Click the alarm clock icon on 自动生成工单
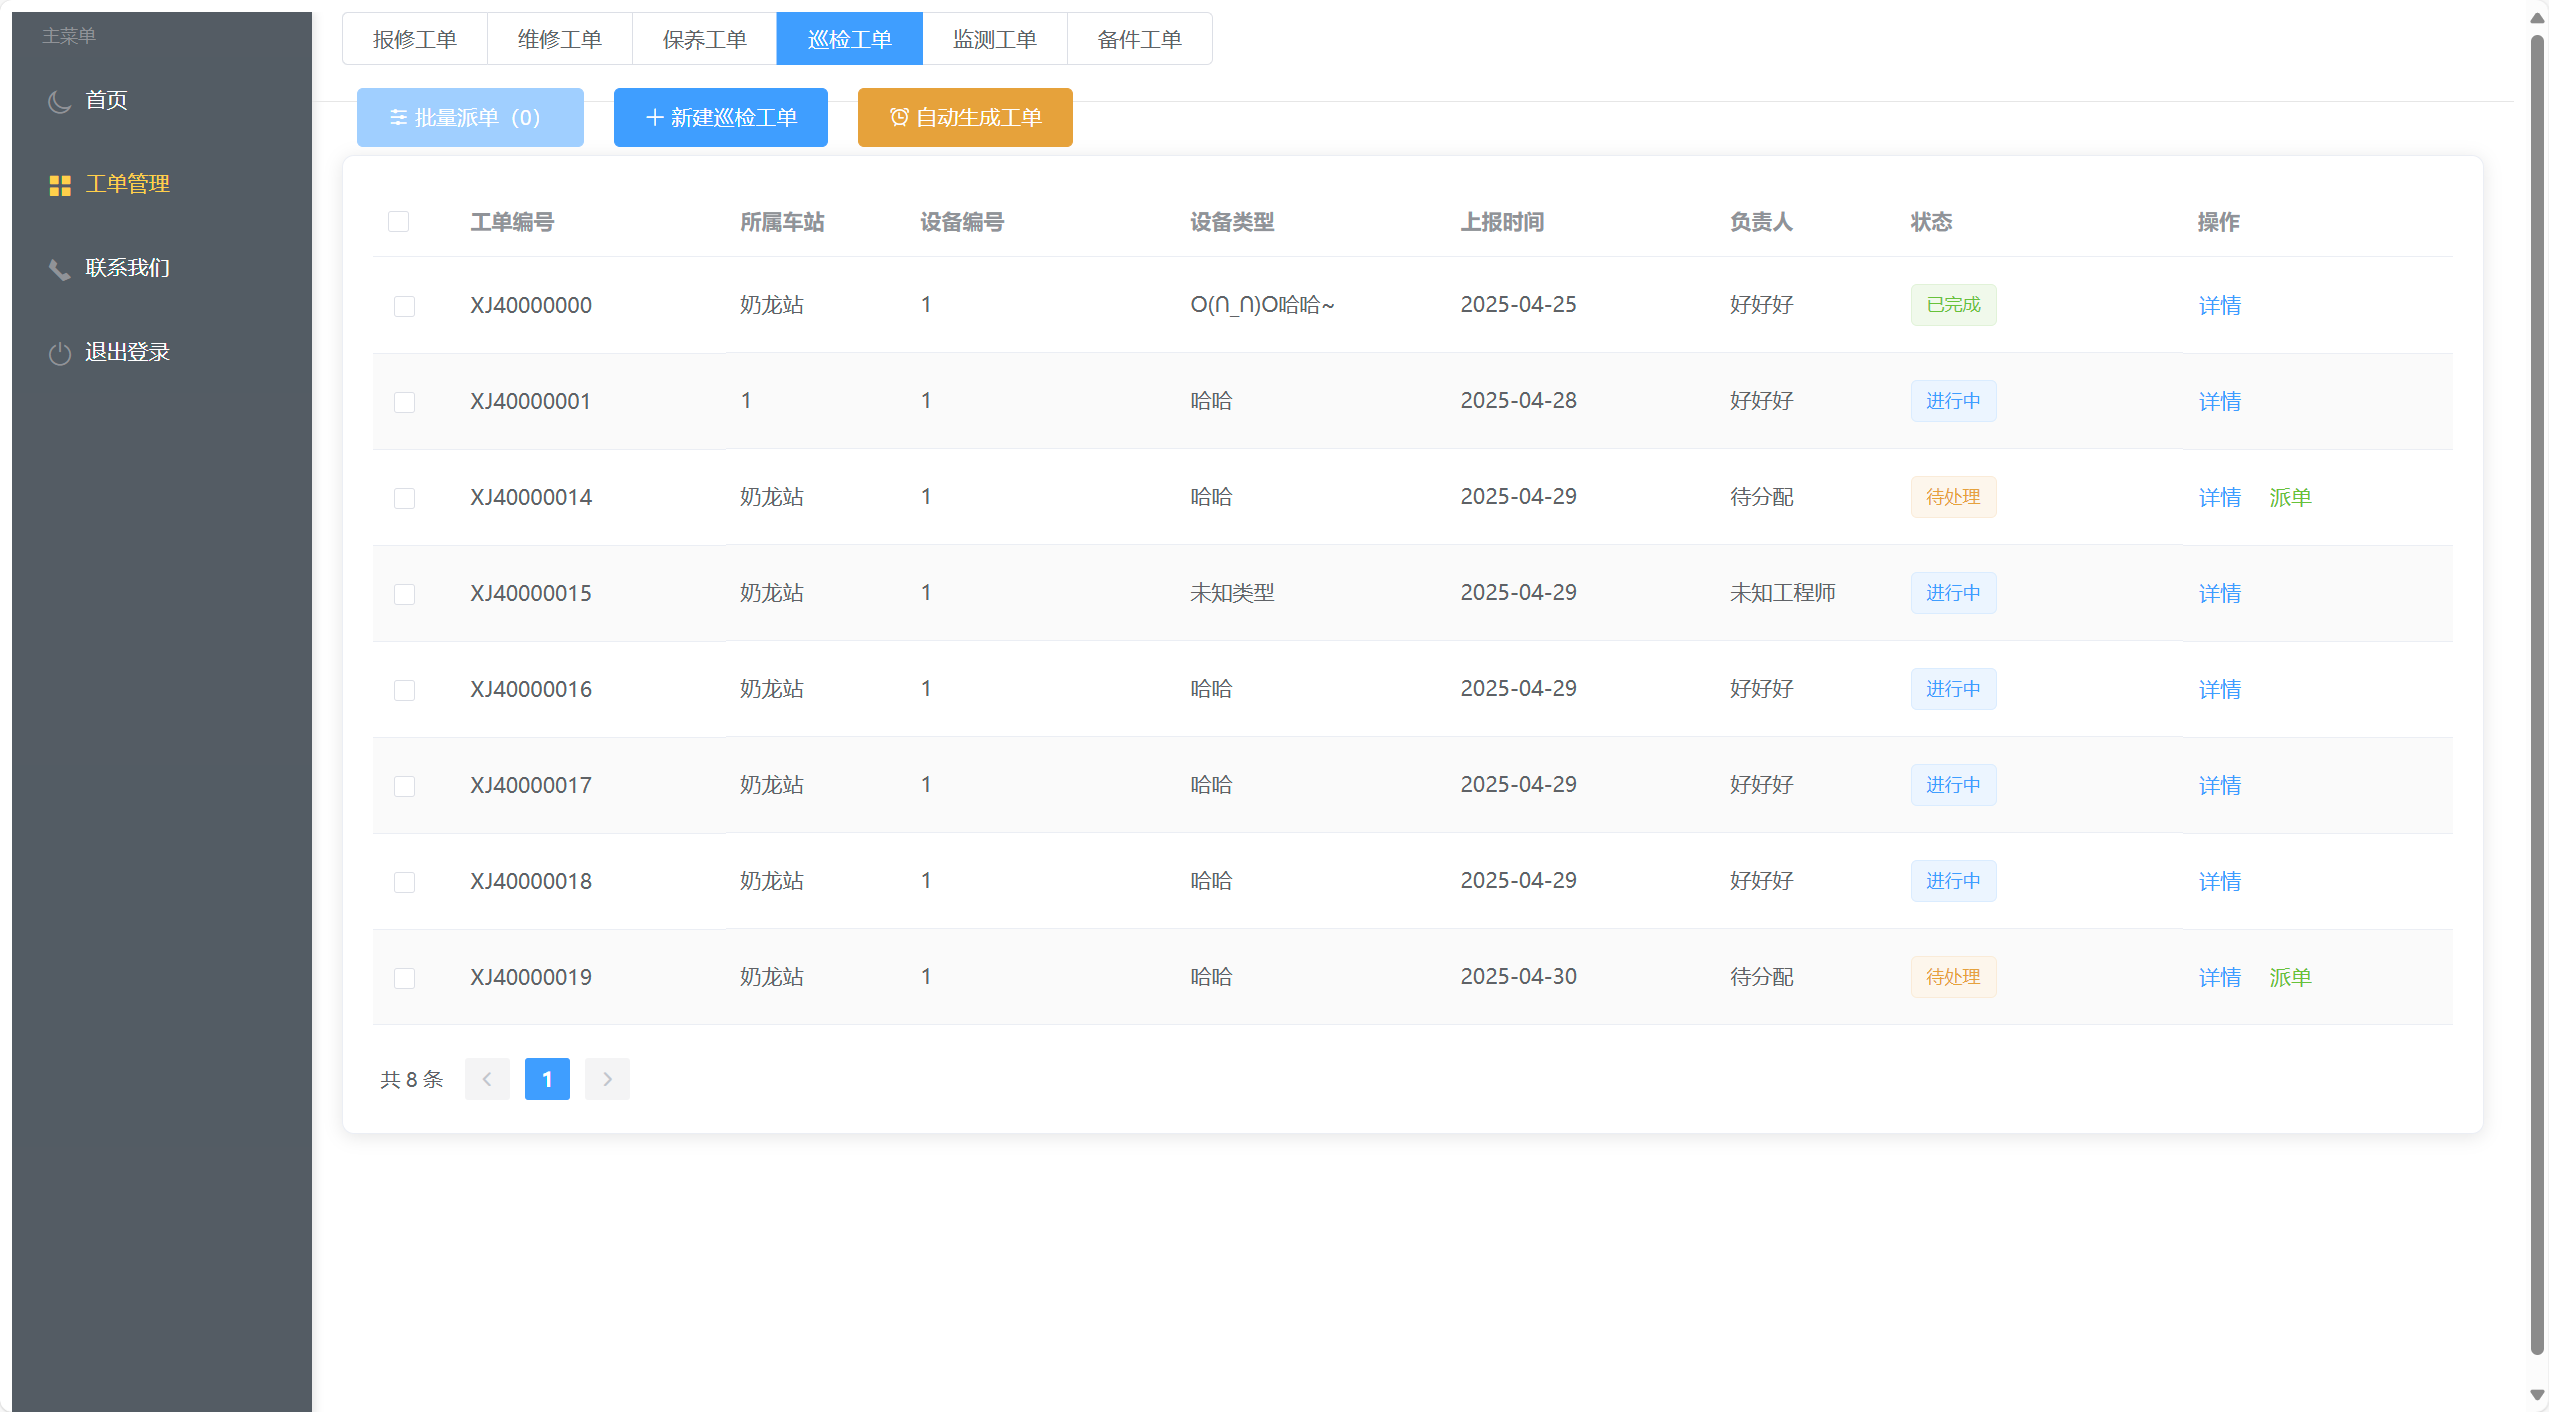 [899, 118]
